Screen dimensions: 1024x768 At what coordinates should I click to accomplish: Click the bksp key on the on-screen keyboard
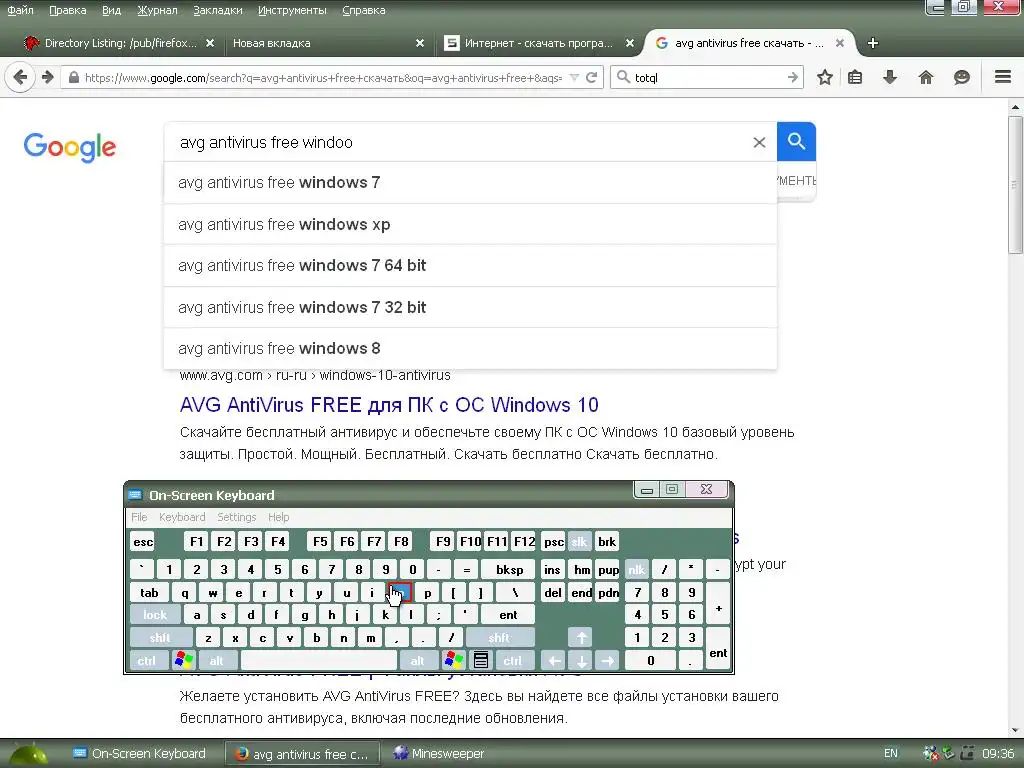pyautogui.click(x=509, y=569)
